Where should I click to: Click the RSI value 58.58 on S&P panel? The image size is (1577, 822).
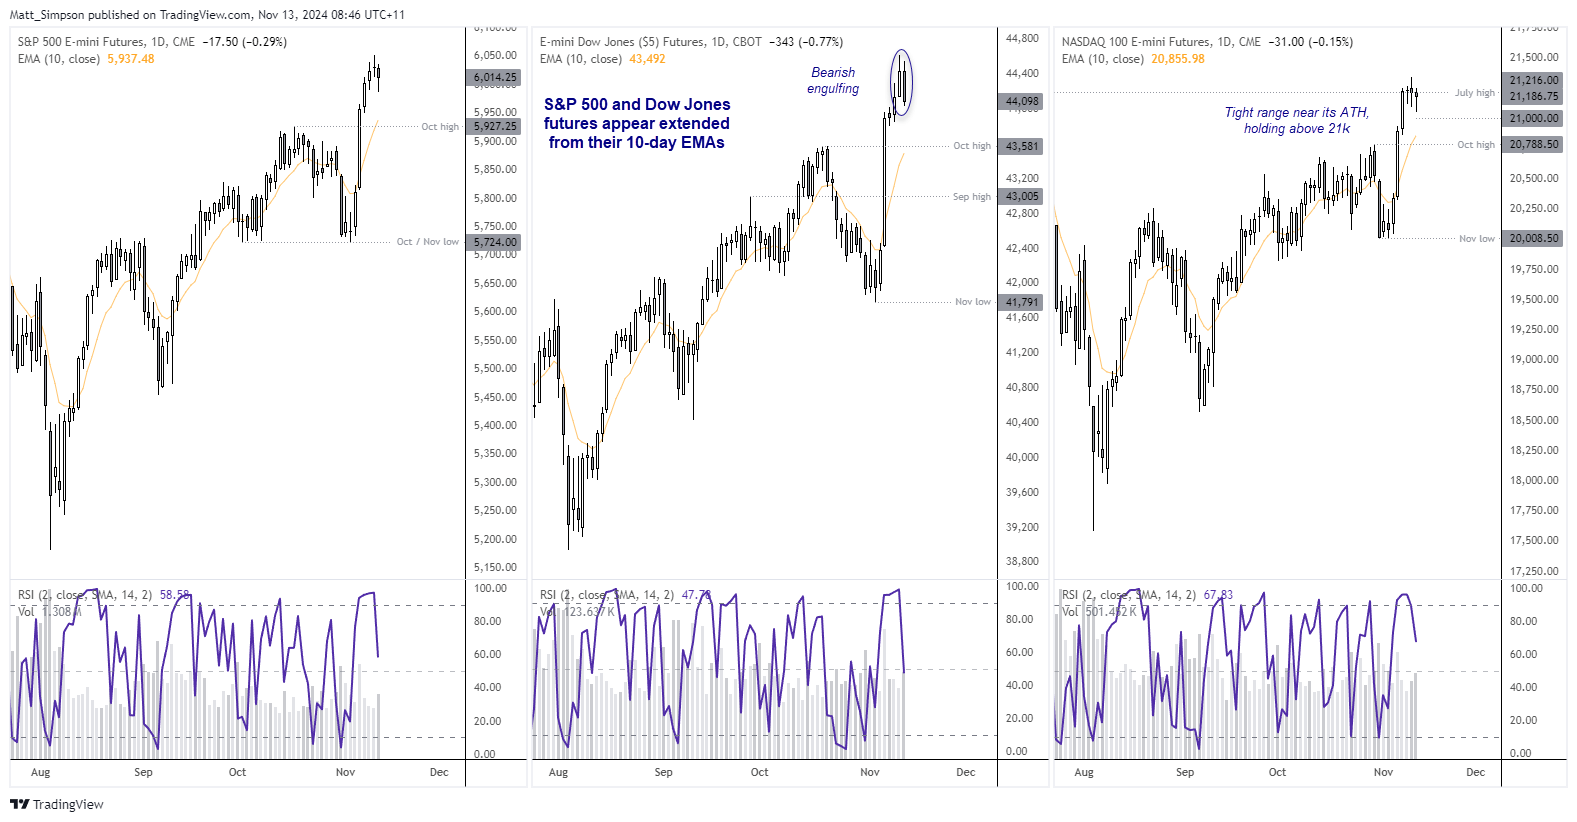pos(174,595)
